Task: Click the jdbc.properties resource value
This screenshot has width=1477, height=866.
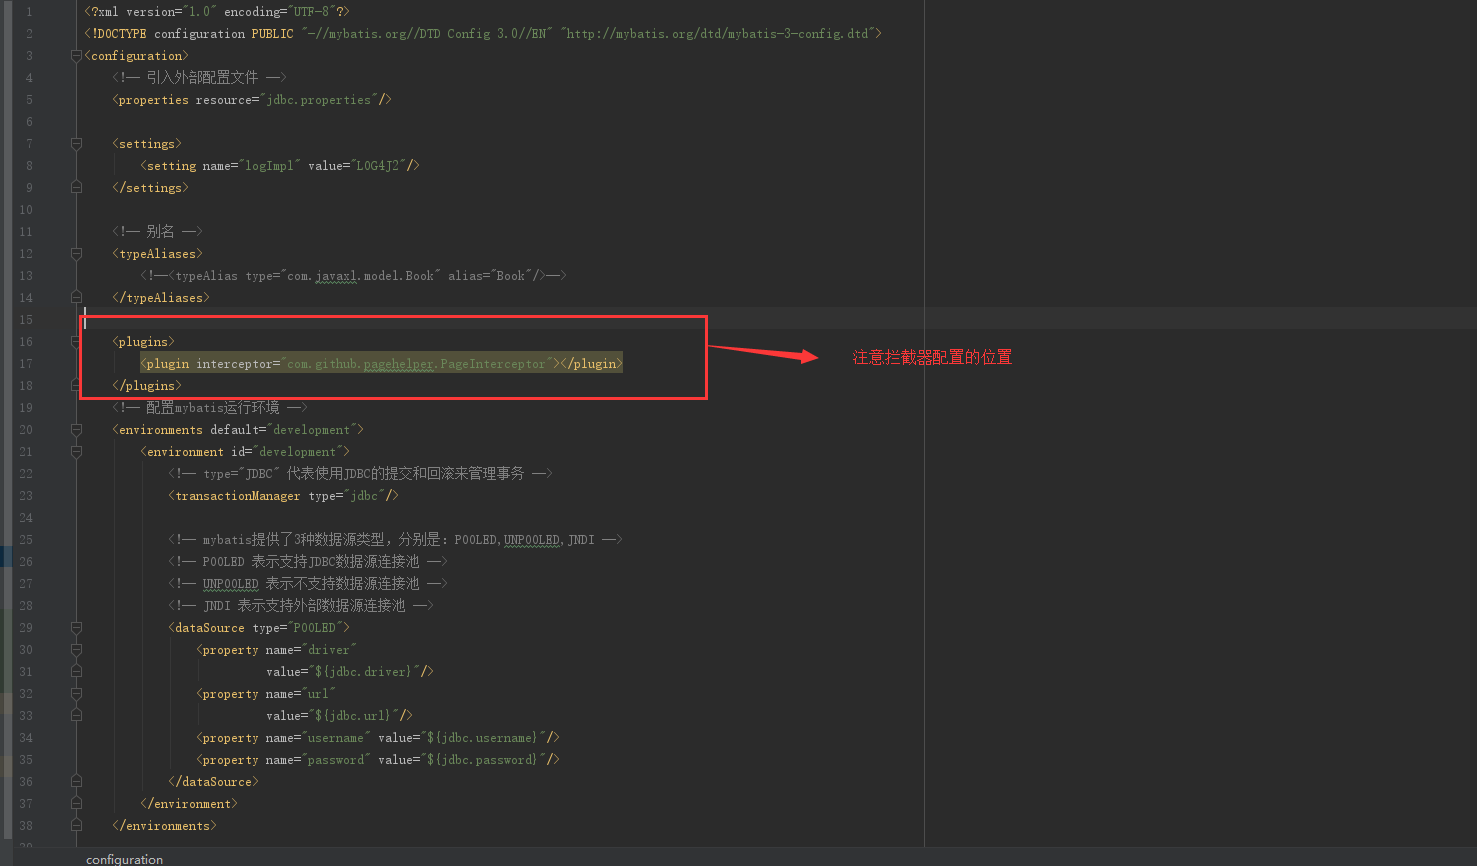Action: (318, 100)
